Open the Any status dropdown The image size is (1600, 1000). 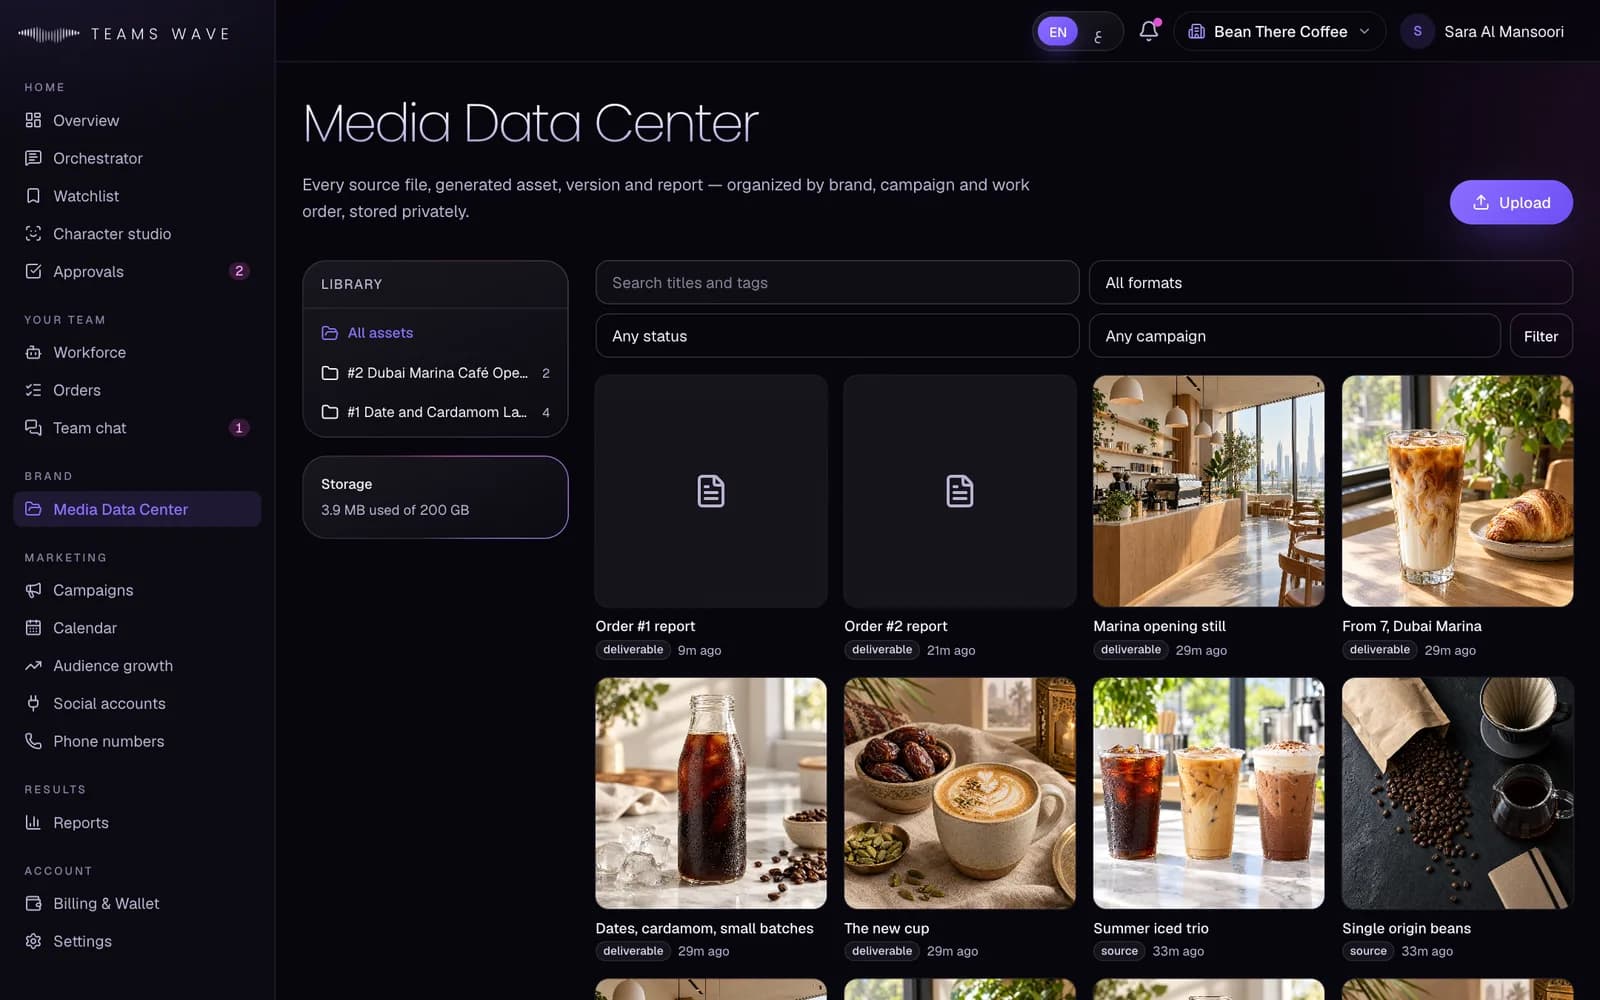tap(837, 336)
